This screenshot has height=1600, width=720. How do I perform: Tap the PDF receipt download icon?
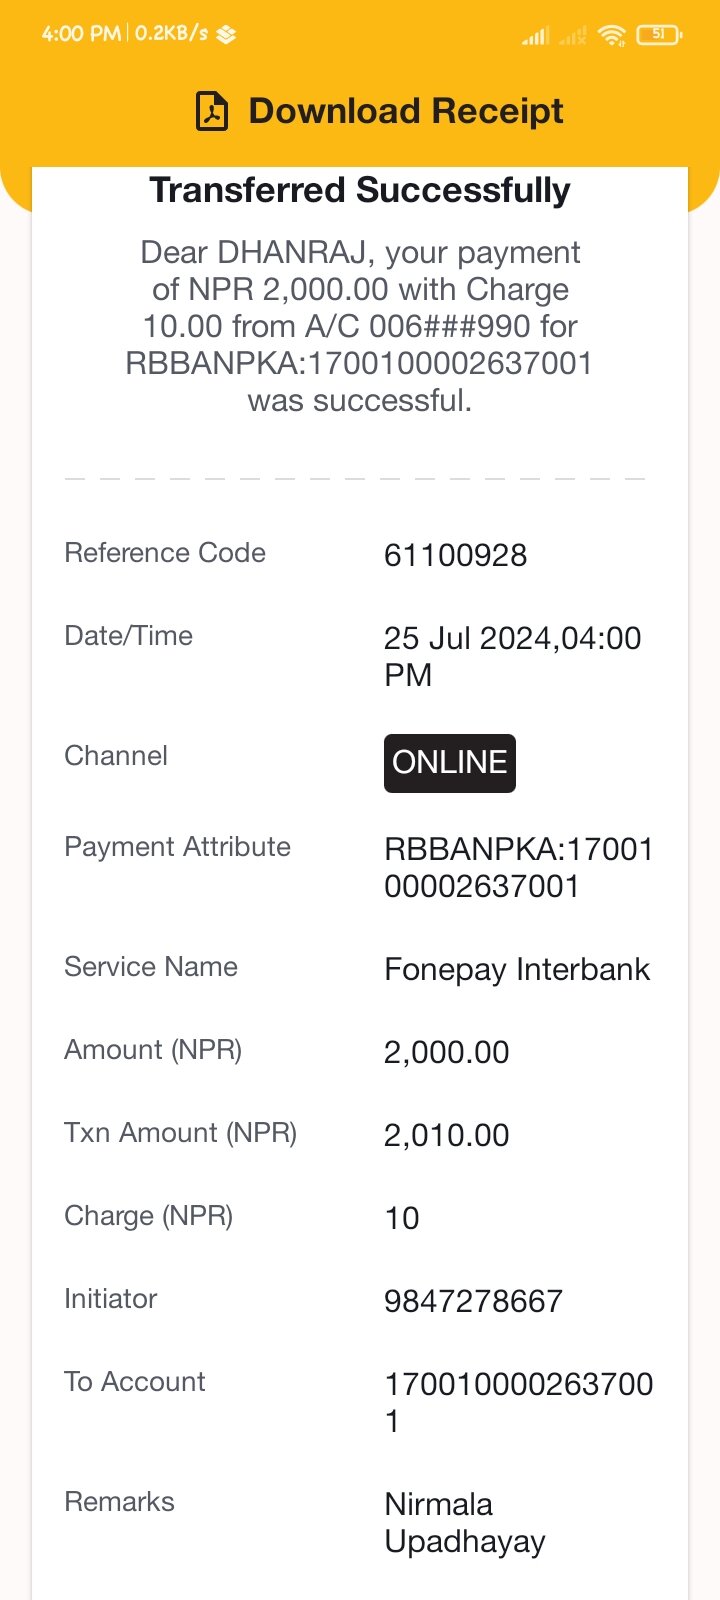212,111
